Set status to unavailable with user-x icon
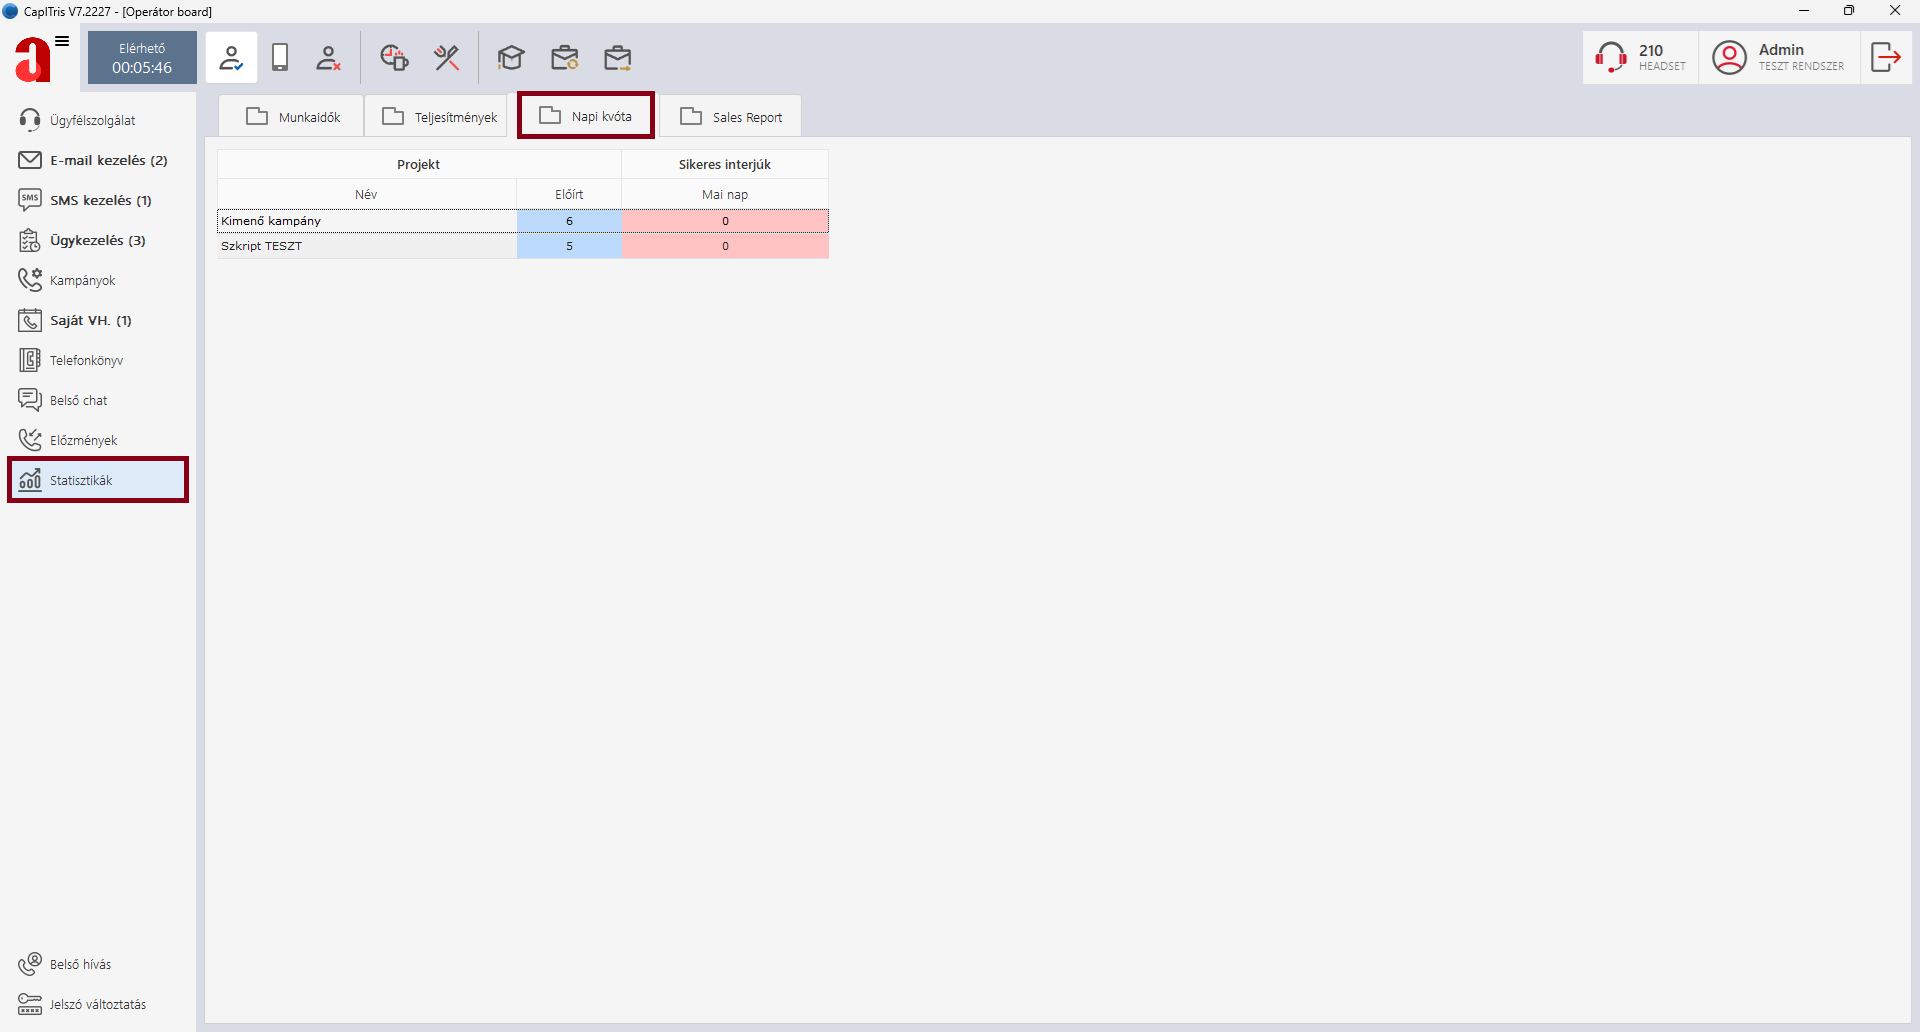Viewport: 1920px width, 1032px height. tap(328, 58)
